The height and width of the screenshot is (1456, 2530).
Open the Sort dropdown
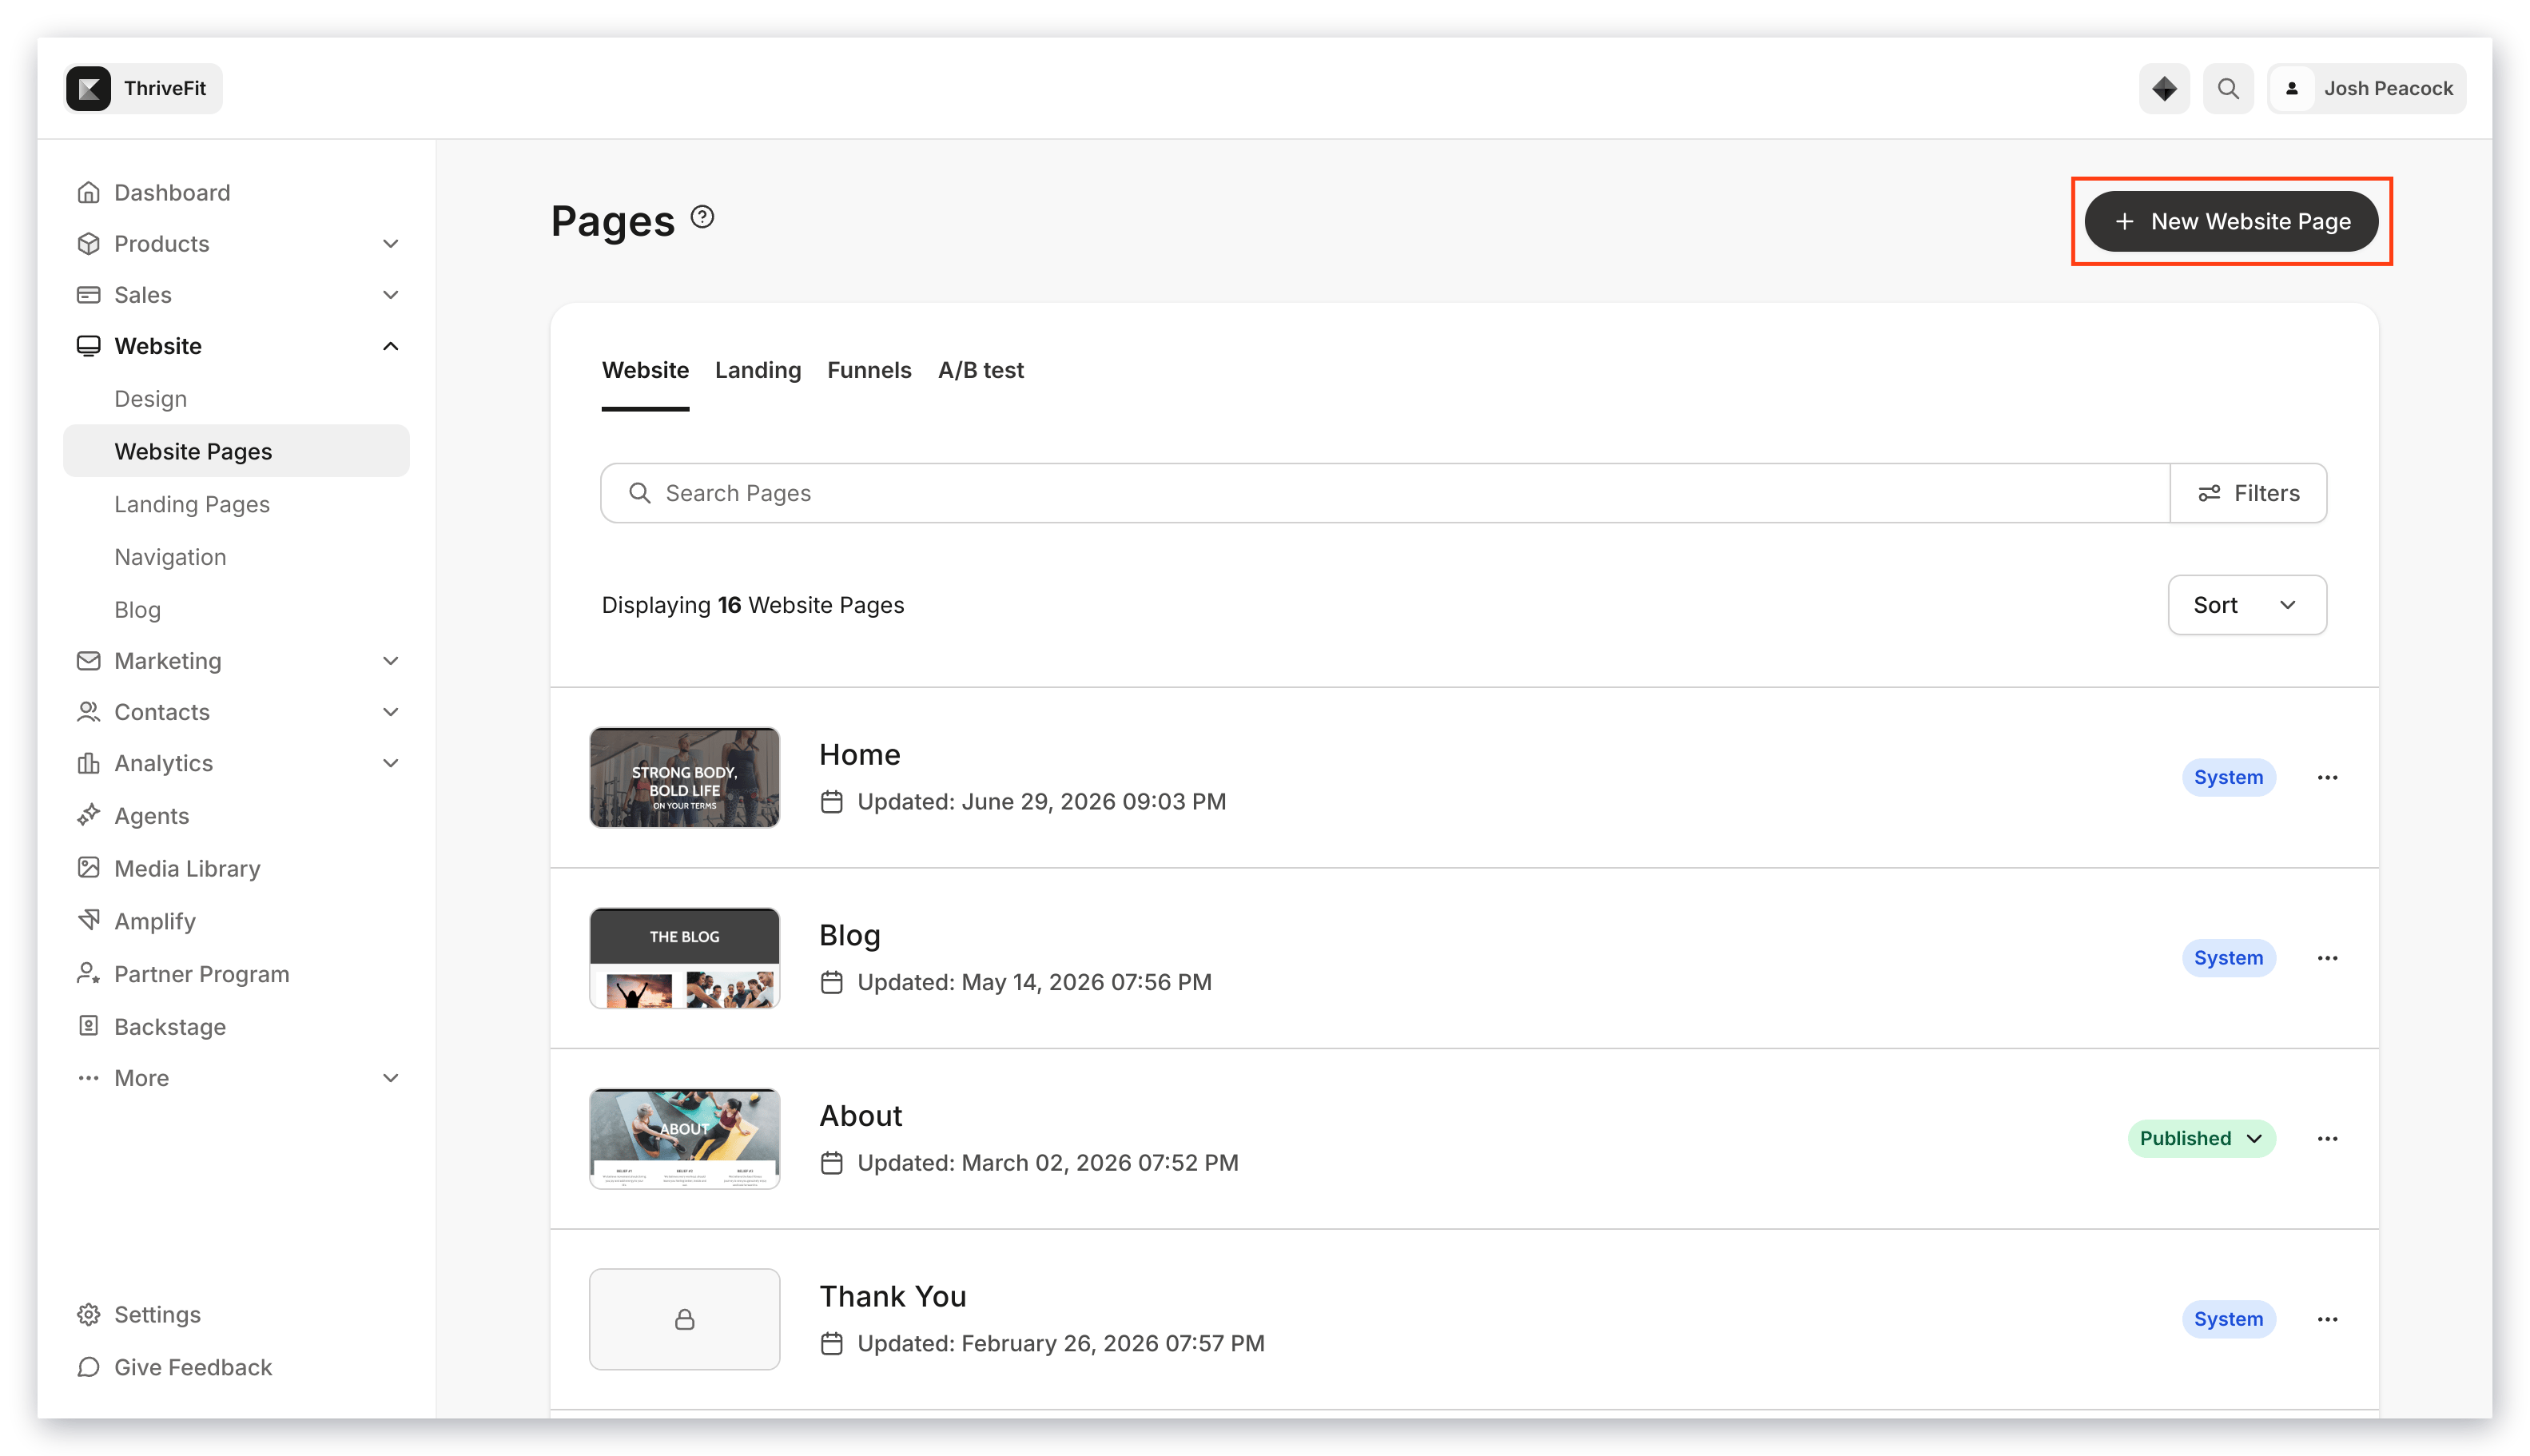pyautogui.click(x=2246, y=605)
